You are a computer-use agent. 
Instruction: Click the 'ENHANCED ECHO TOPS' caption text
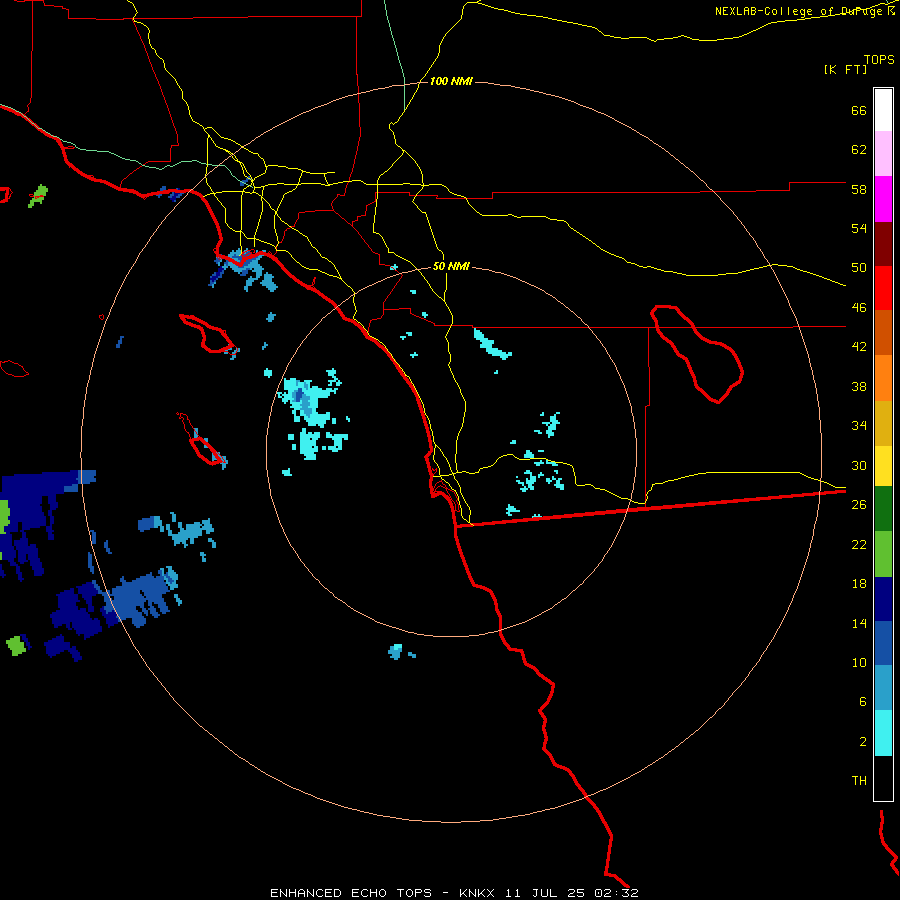[351, 893]
